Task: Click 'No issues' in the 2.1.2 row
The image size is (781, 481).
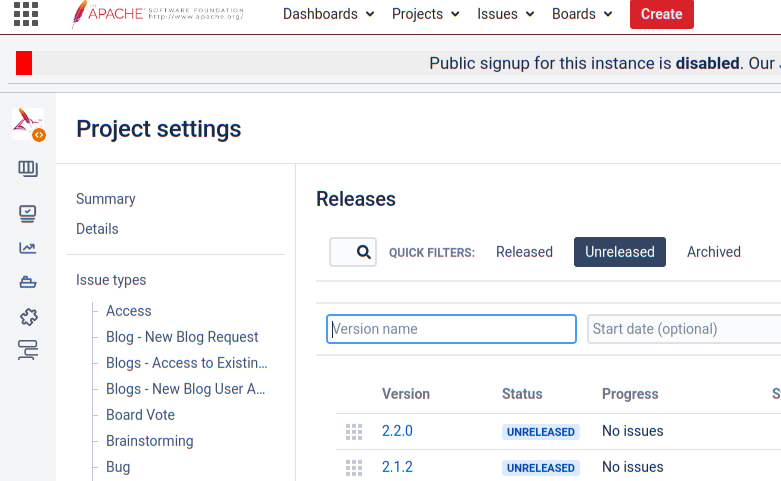Action: point(633,467)
